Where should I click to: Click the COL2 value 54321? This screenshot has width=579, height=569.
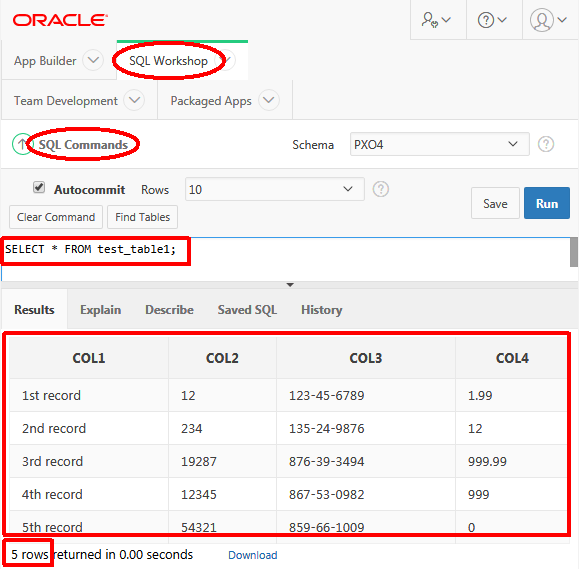coord(199,527)
